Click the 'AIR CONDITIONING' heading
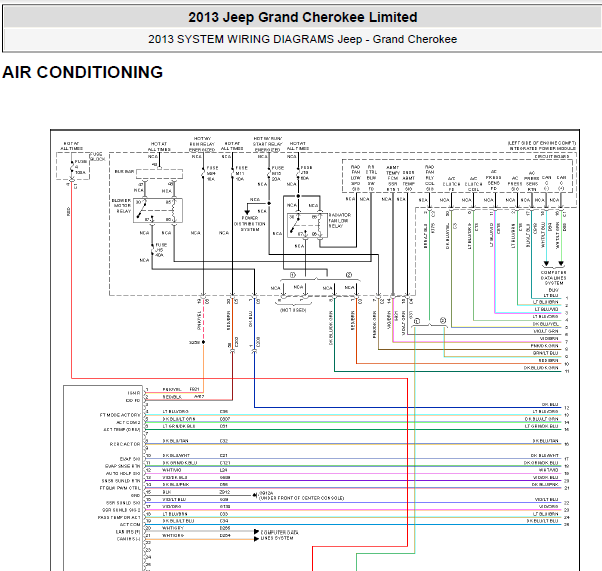Viewport: 602px width, 571px height. (83, 72)
